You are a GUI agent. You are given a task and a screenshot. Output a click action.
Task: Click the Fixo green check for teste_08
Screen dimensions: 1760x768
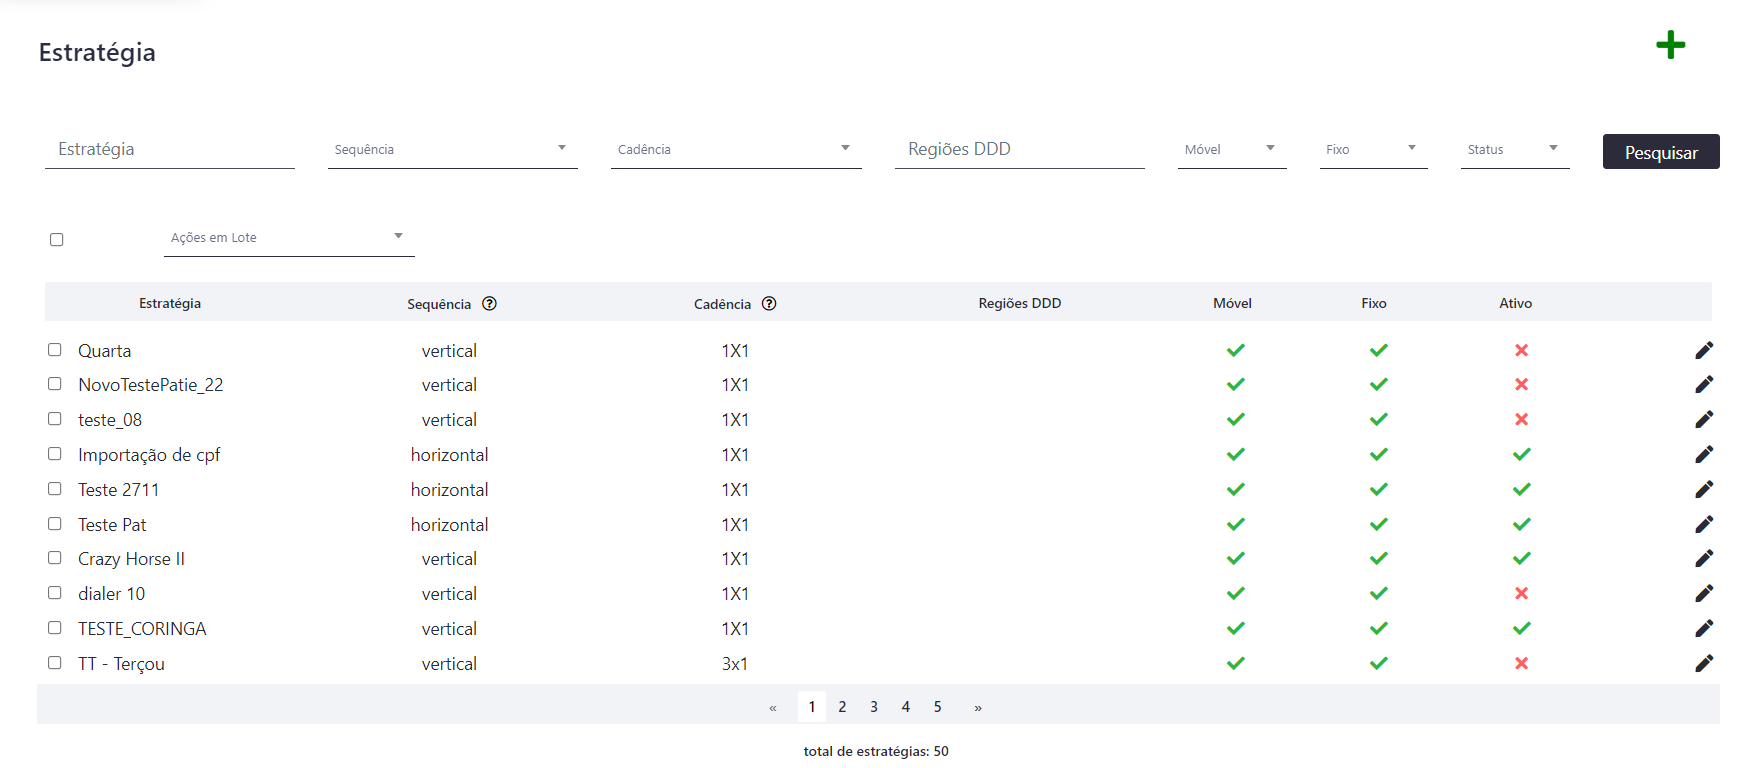pos(1379,419)
